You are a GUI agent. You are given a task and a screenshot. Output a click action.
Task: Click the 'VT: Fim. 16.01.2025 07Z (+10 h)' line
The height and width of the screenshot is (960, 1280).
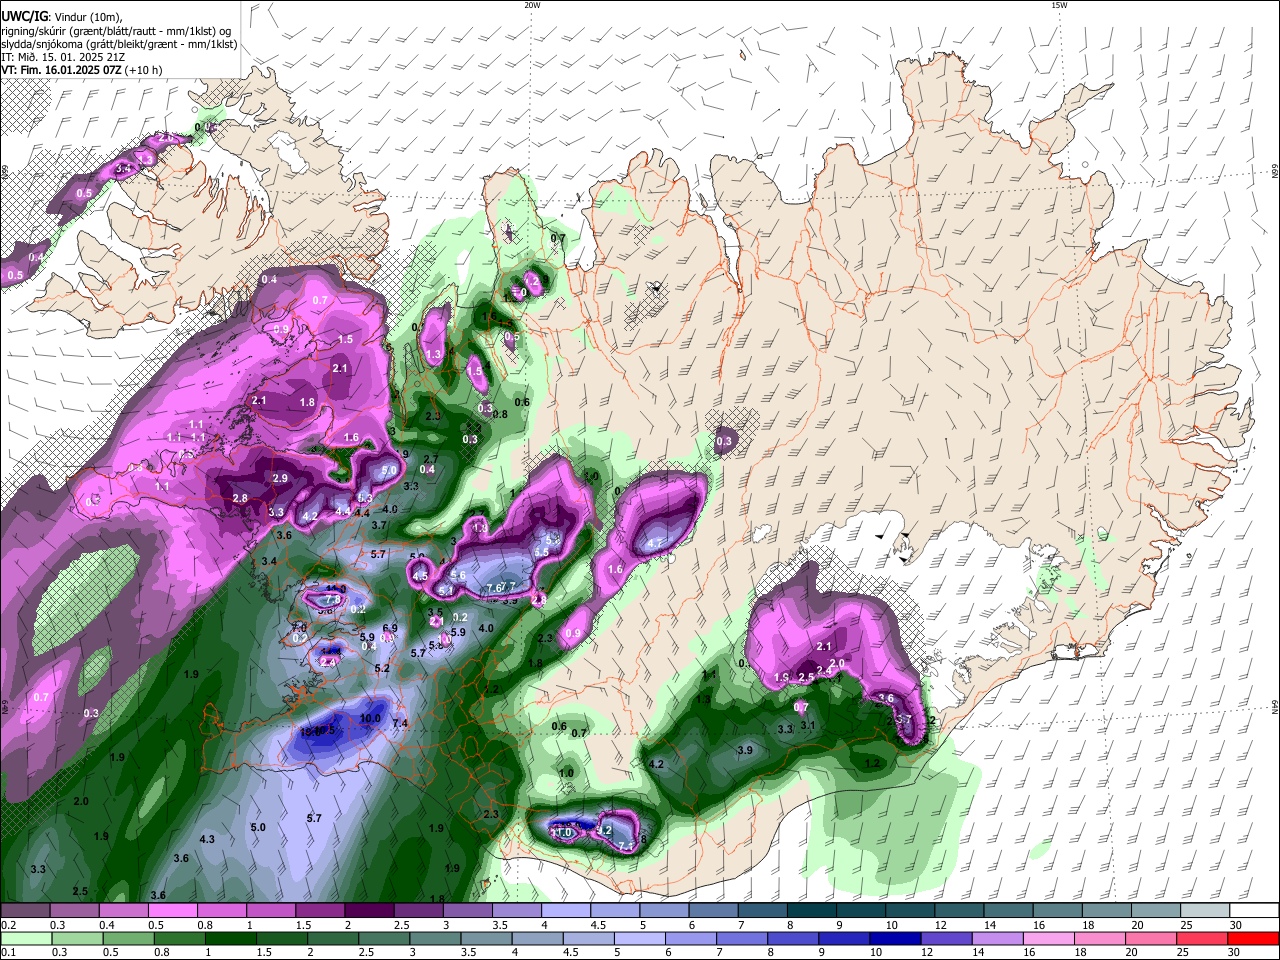coord(82,70)
